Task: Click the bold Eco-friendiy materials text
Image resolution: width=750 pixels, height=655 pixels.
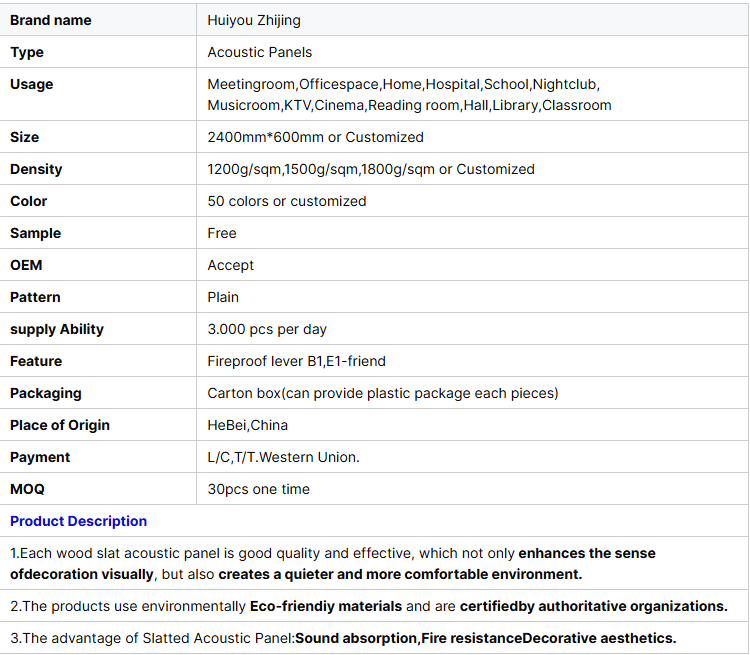Action: coord(326,606)
